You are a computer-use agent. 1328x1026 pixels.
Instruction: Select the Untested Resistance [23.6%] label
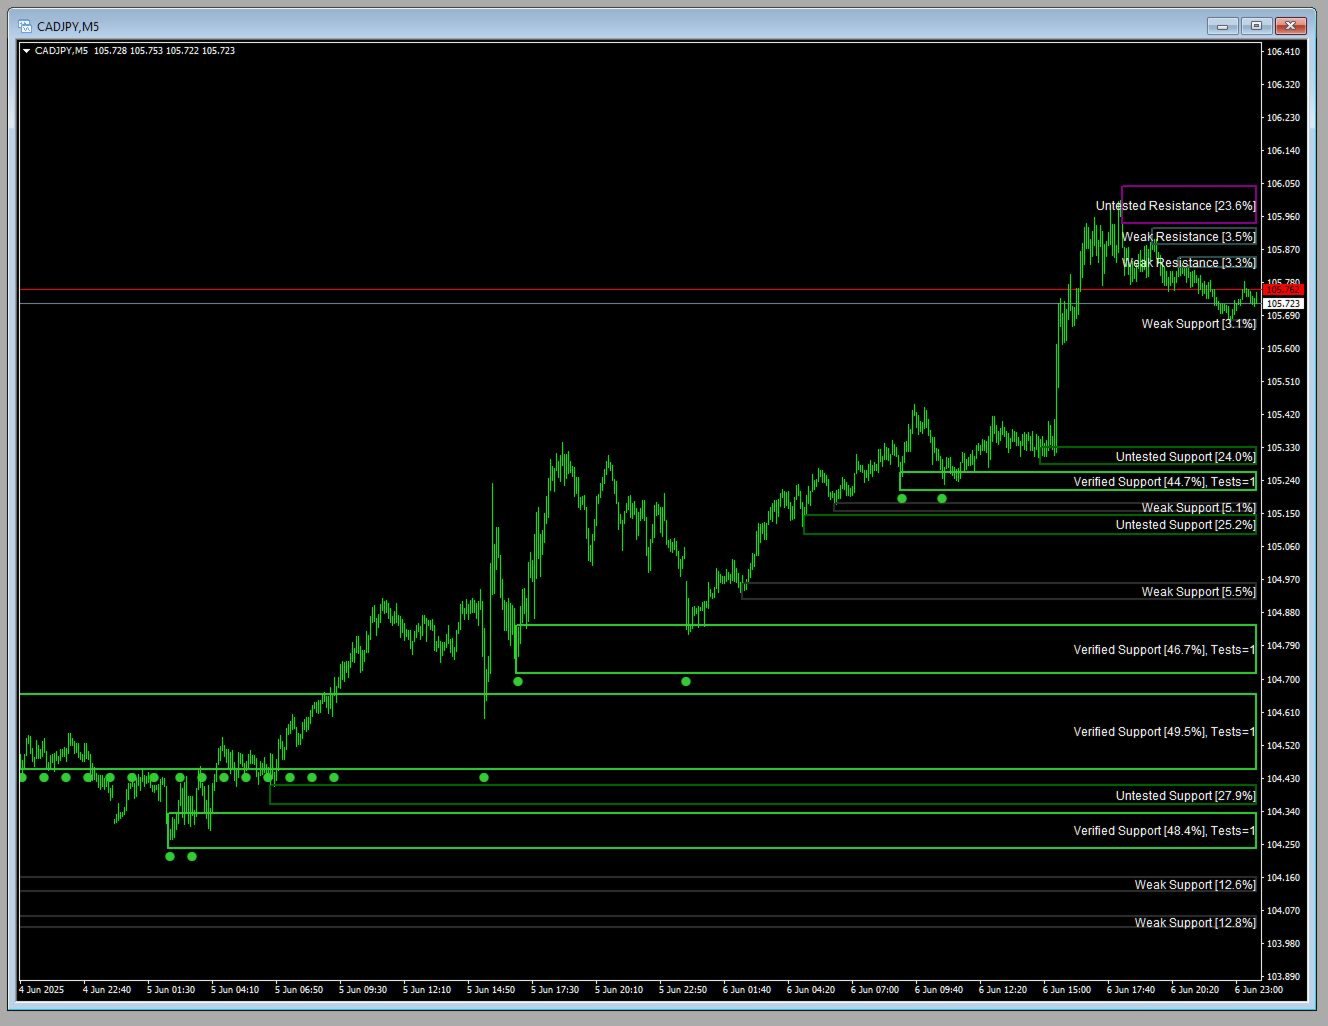tap(1175, 205)
